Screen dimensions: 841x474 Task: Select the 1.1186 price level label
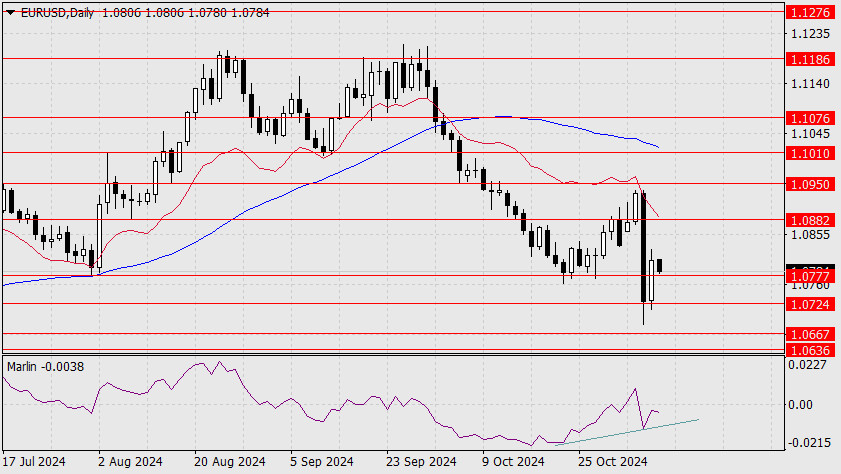(x=810, y=59)
